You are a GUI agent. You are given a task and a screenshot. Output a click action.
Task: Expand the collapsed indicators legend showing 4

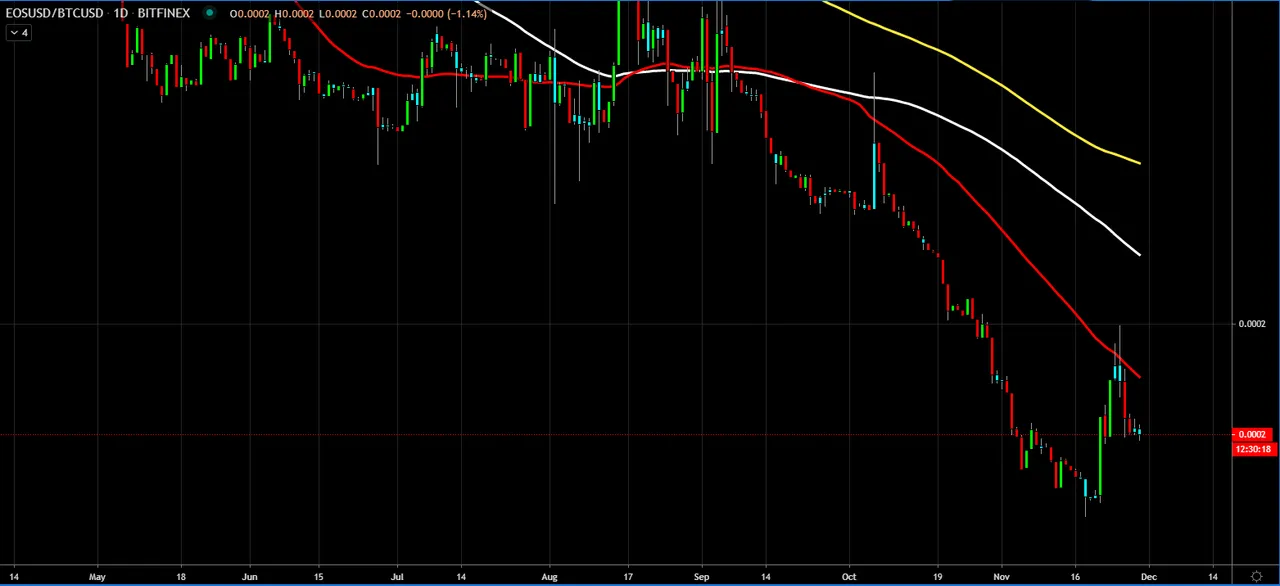[x=19, y=33]
